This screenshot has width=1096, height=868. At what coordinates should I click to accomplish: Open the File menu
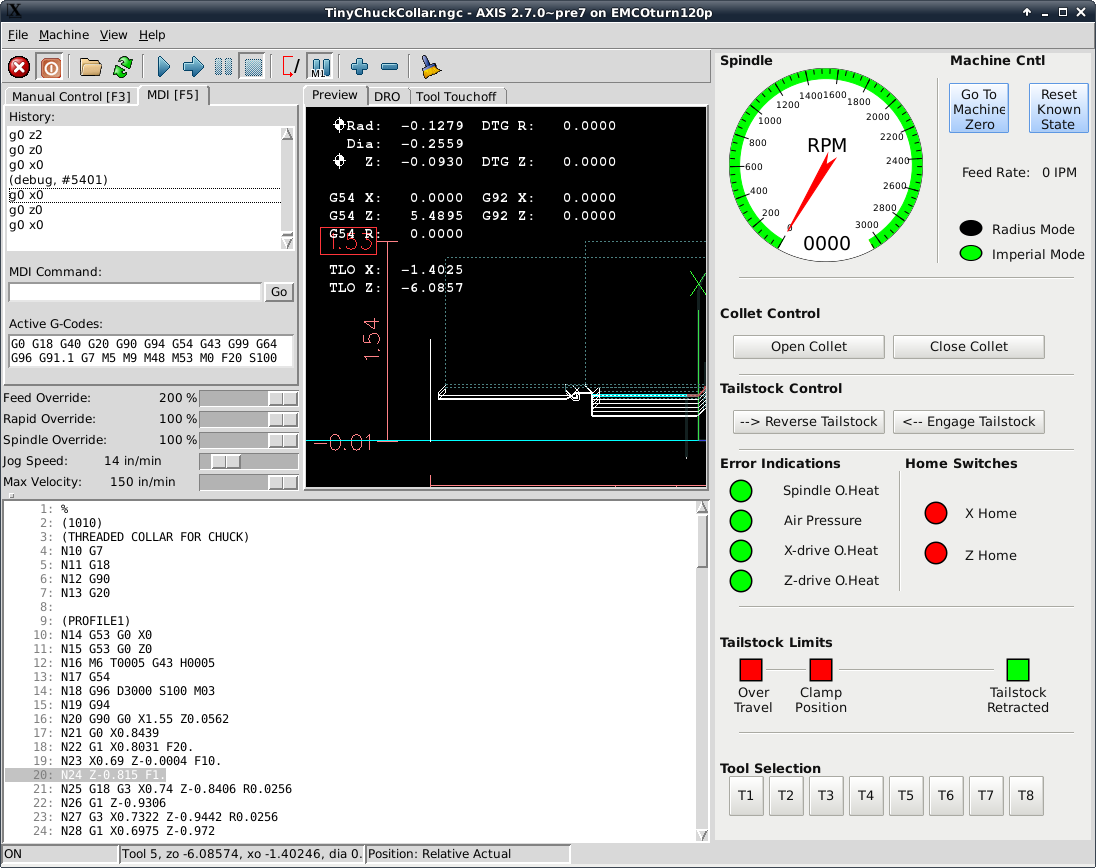[18, 35]
